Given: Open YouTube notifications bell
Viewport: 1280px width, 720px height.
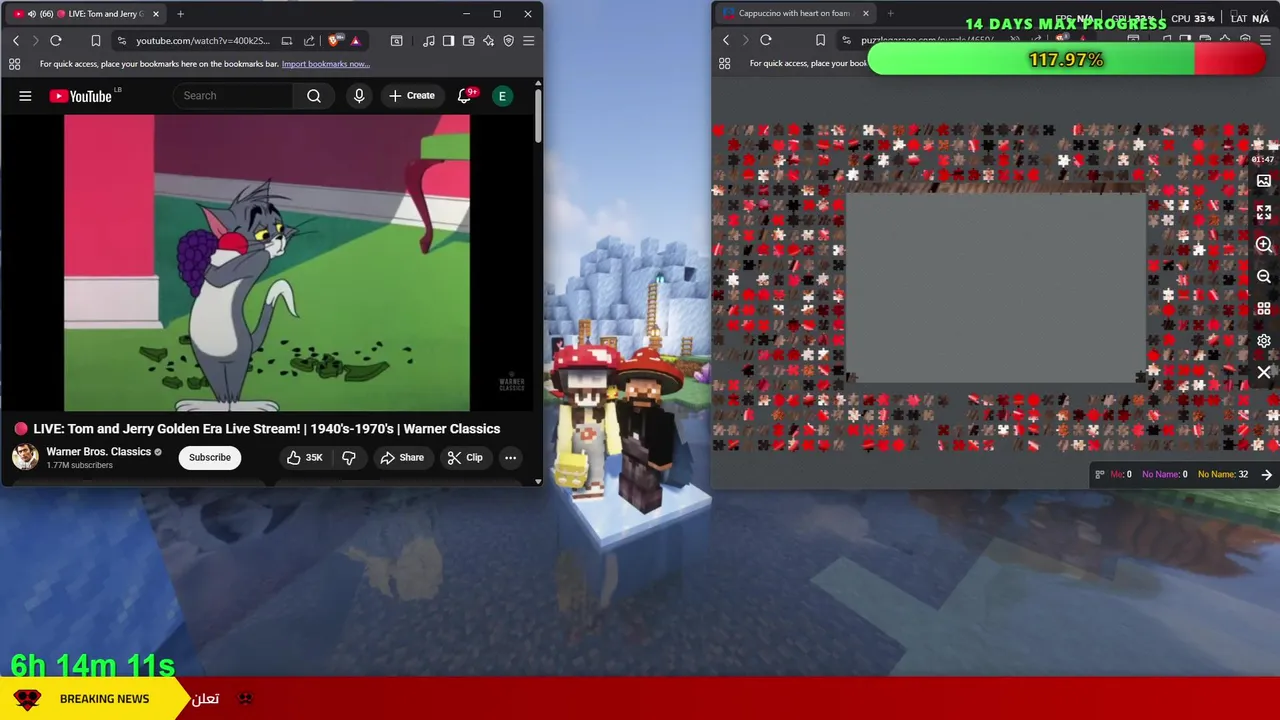Looking at the screenshot, I should (464, 96).
